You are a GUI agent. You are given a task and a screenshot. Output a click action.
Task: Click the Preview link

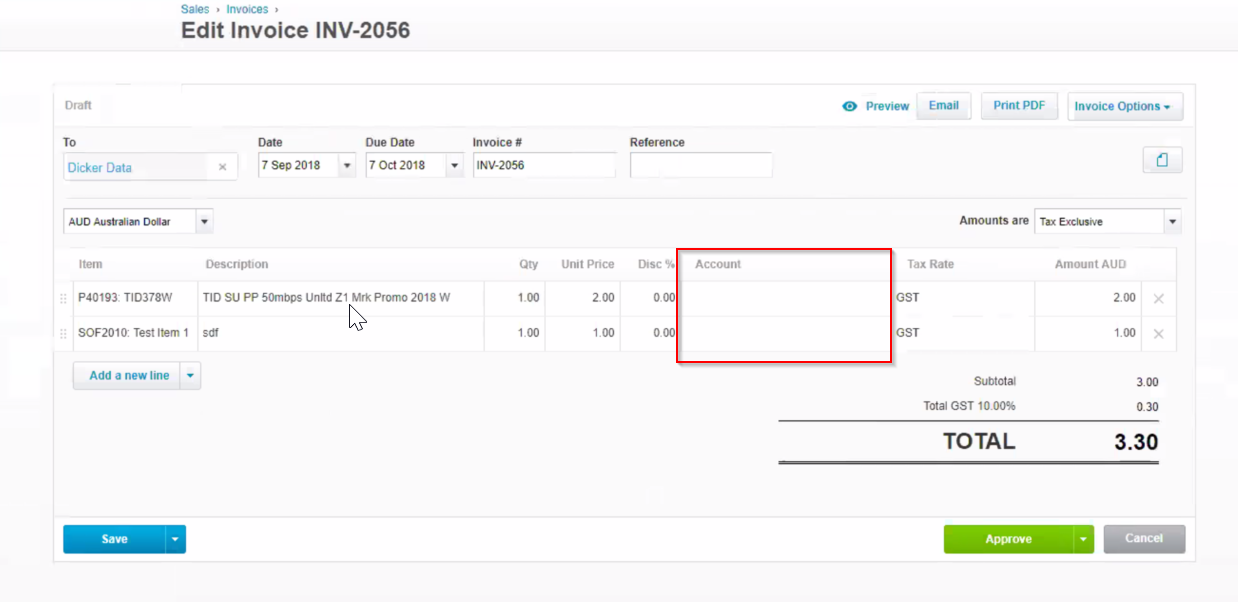point(887,106)
